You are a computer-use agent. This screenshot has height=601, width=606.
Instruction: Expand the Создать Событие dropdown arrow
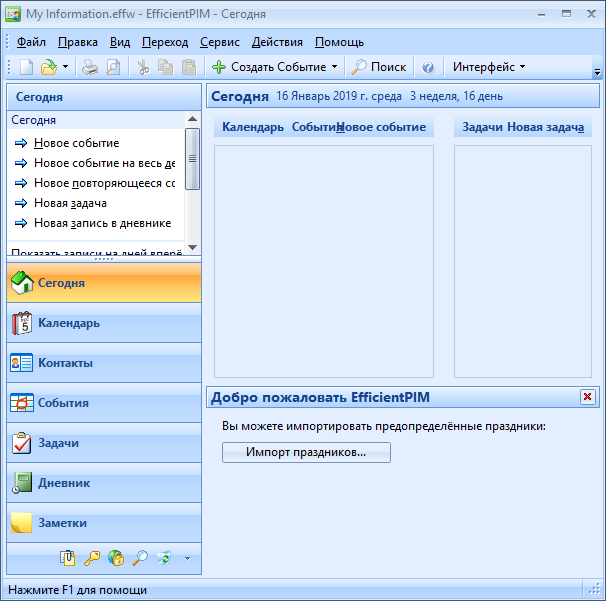click(334, 67)
